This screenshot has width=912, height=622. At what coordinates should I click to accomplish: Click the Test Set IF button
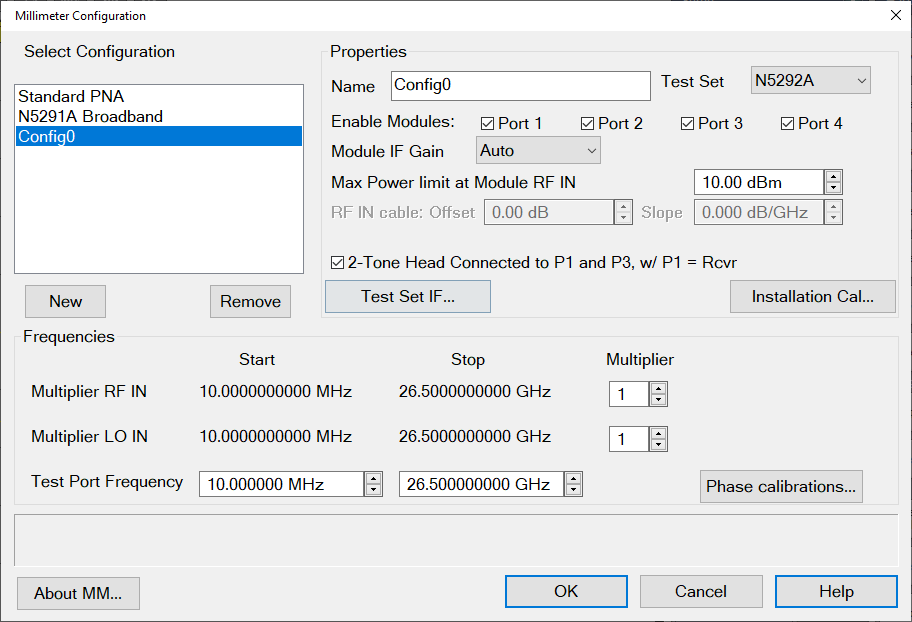pyautogui.click(x=408, y=297)
